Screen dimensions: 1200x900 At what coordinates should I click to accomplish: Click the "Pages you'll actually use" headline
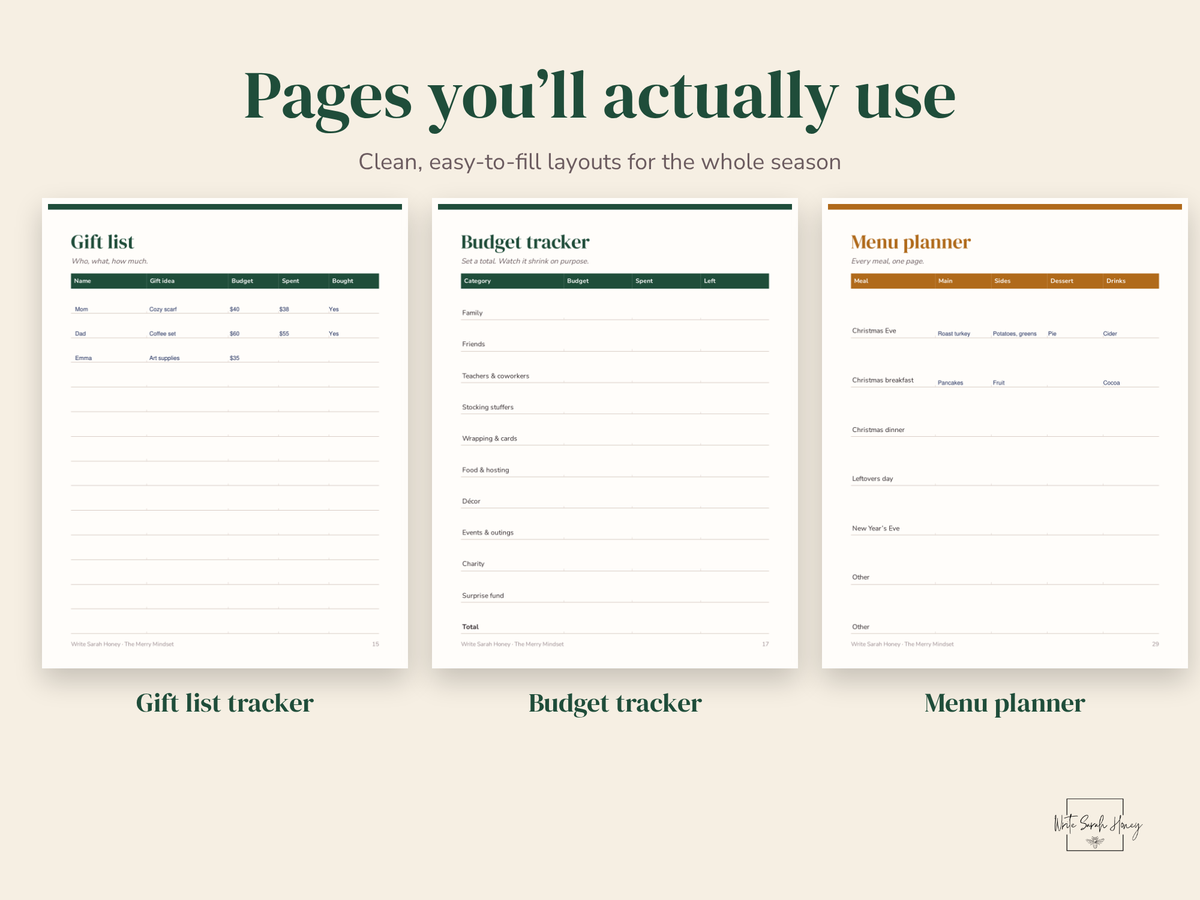tap(600, 97)
